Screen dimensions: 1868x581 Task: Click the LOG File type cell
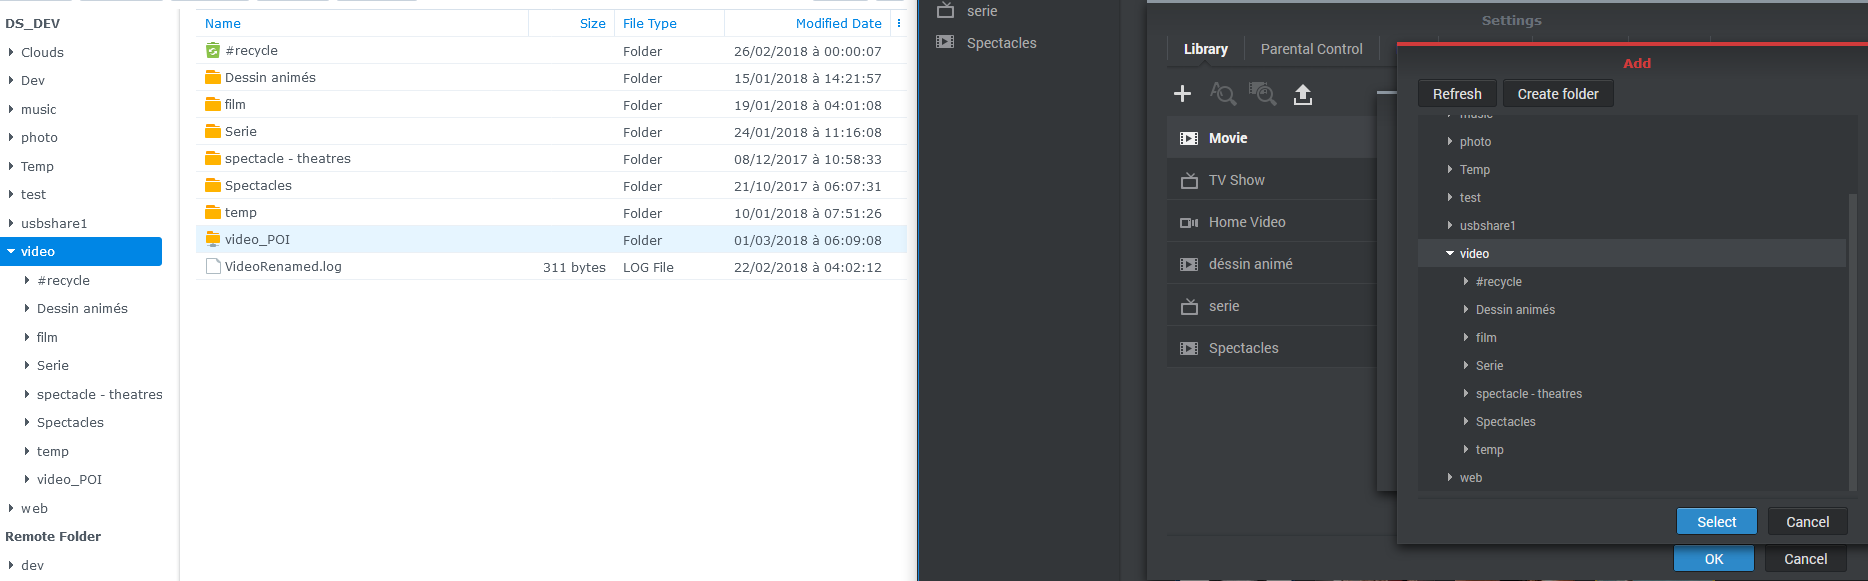pyautogui.click(x=648, y=267)
